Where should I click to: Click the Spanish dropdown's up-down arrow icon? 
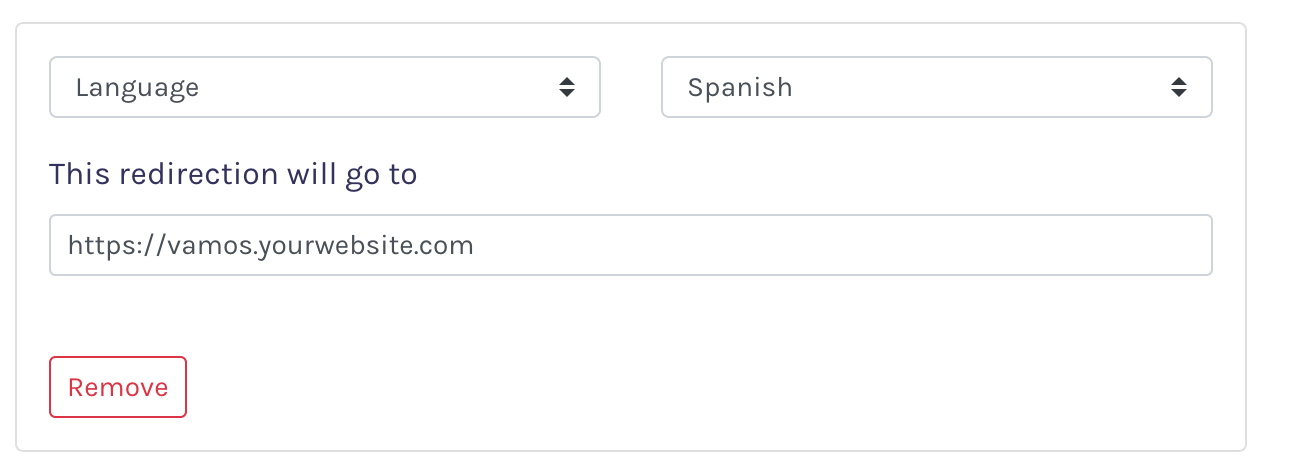point(1179,87)
